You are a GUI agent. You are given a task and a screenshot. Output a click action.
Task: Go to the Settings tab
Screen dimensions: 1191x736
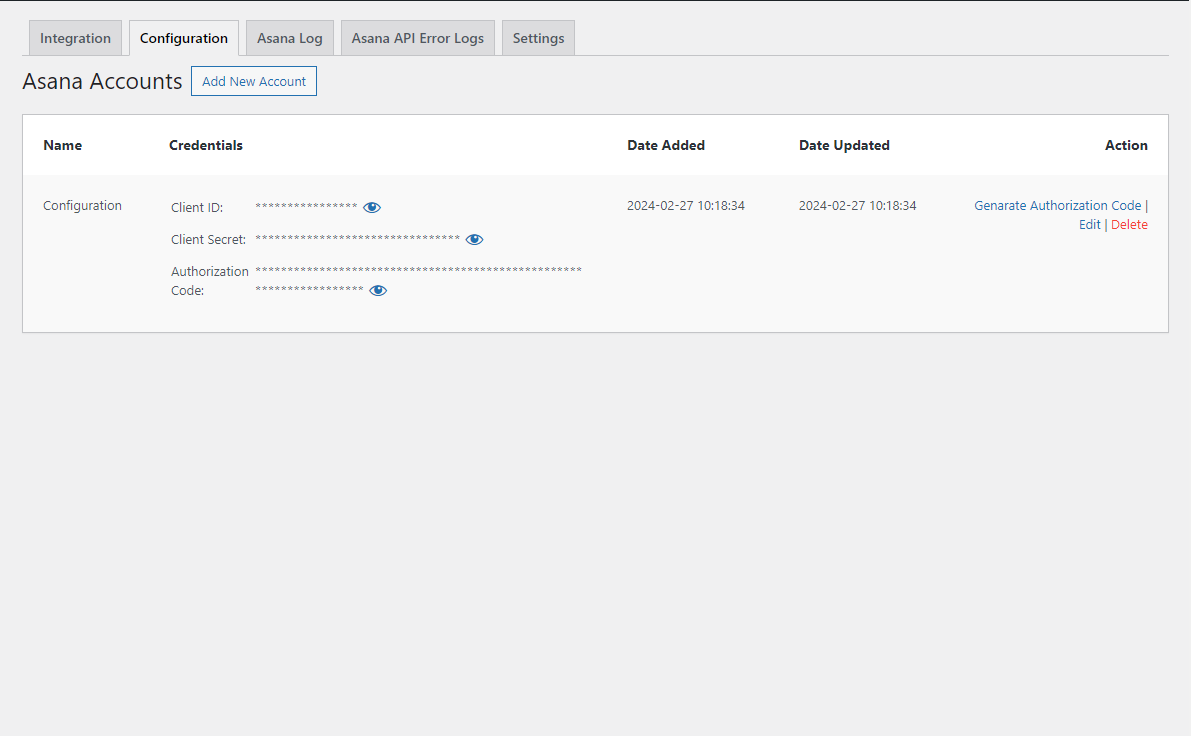point(539,38)
